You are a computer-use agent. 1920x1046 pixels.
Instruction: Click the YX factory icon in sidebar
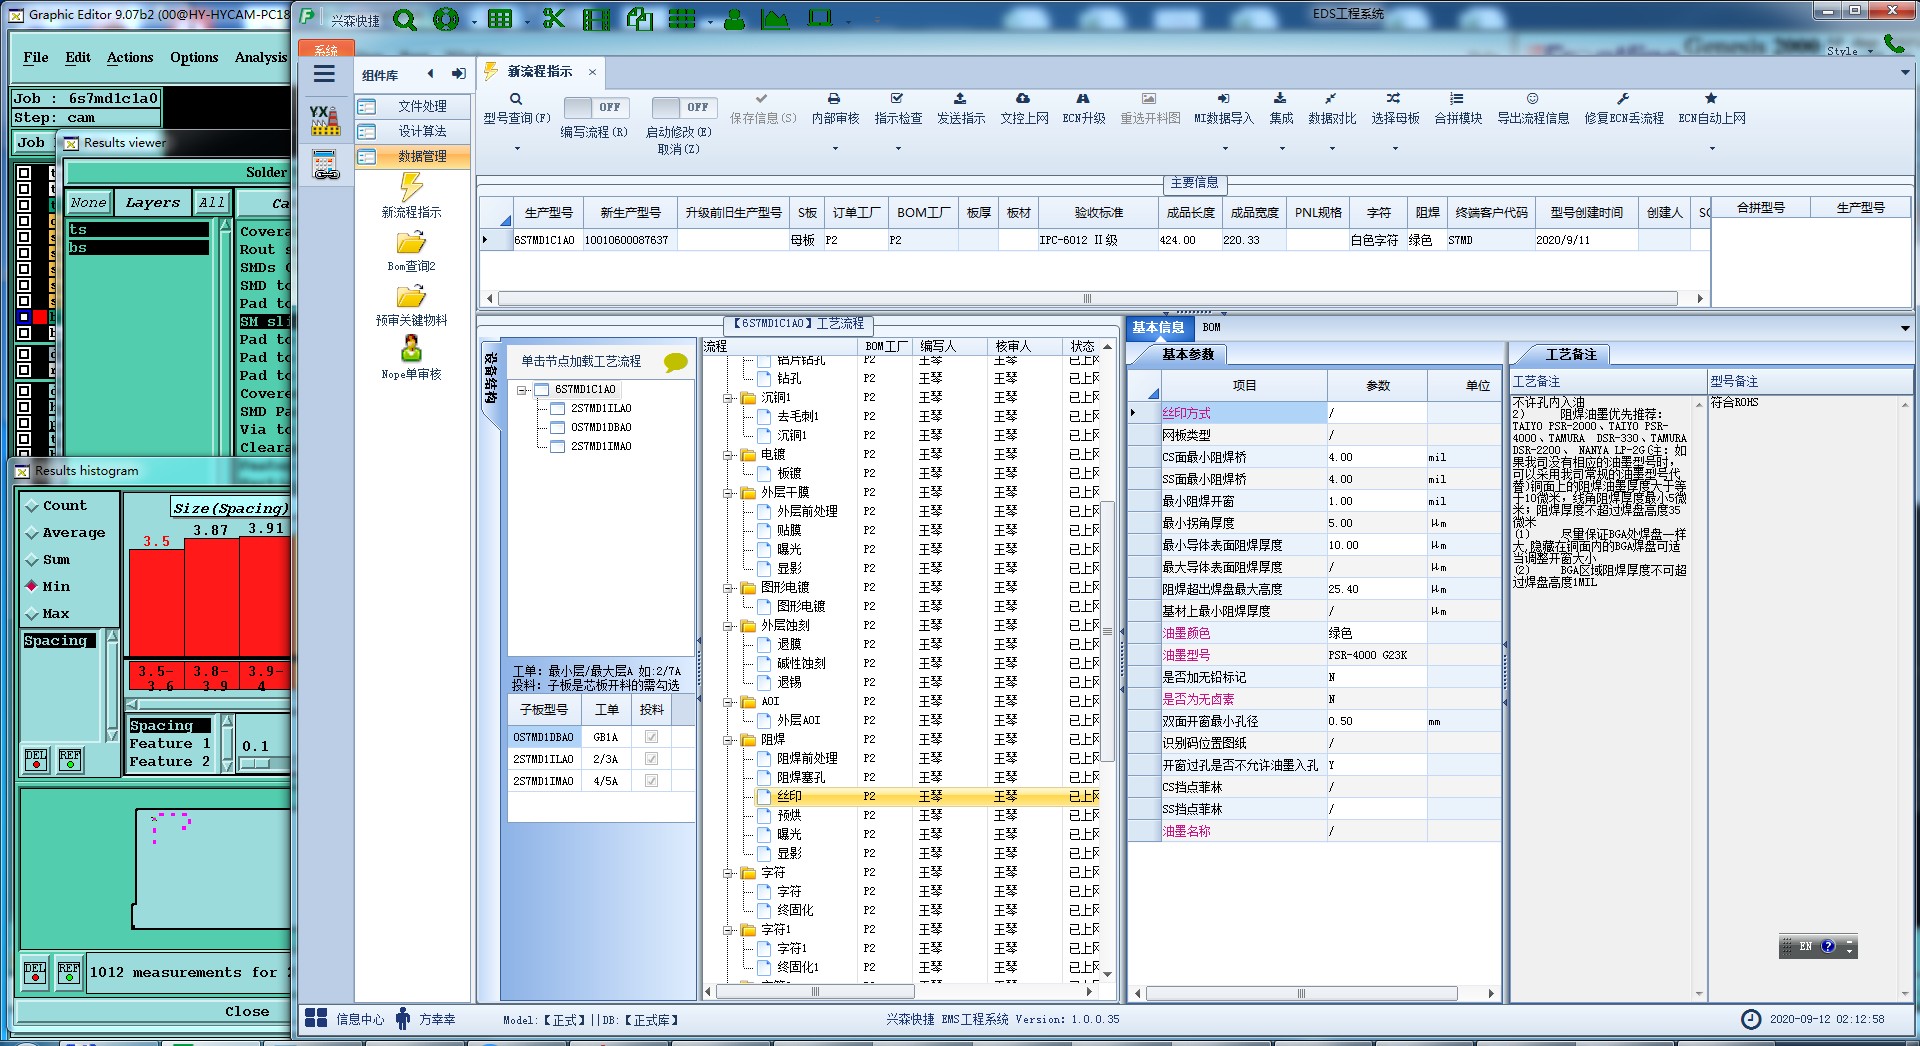point(324,120)
